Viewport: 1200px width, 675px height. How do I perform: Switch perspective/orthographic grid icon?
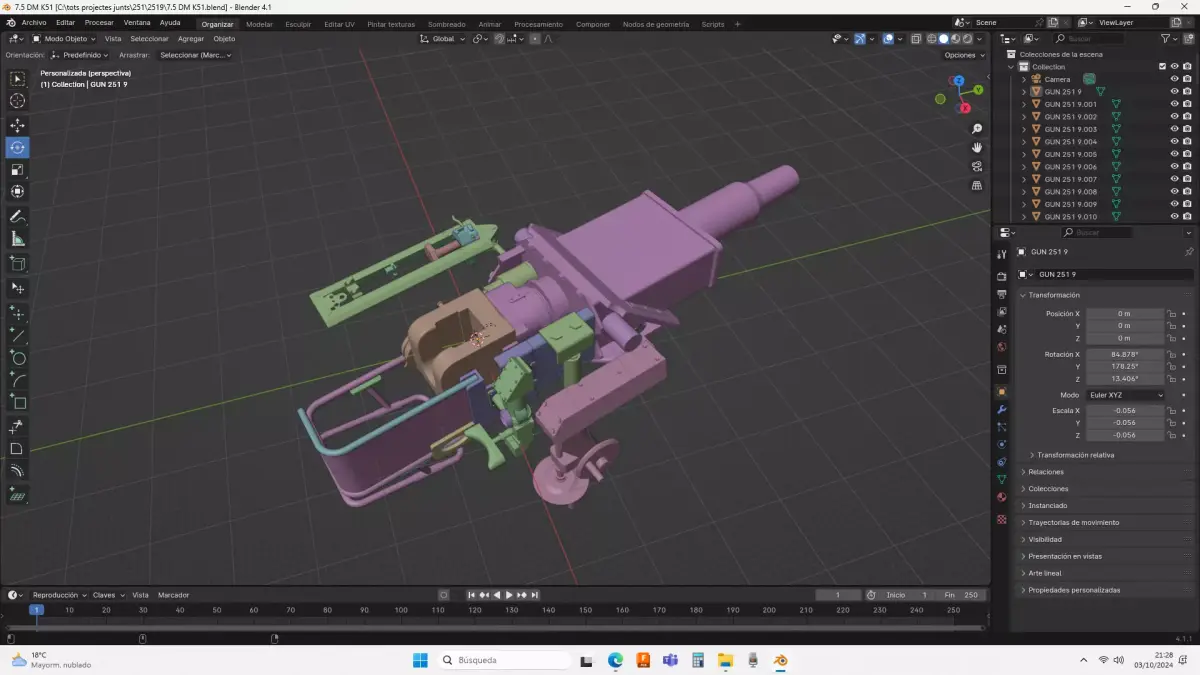(x=977, y=186)
